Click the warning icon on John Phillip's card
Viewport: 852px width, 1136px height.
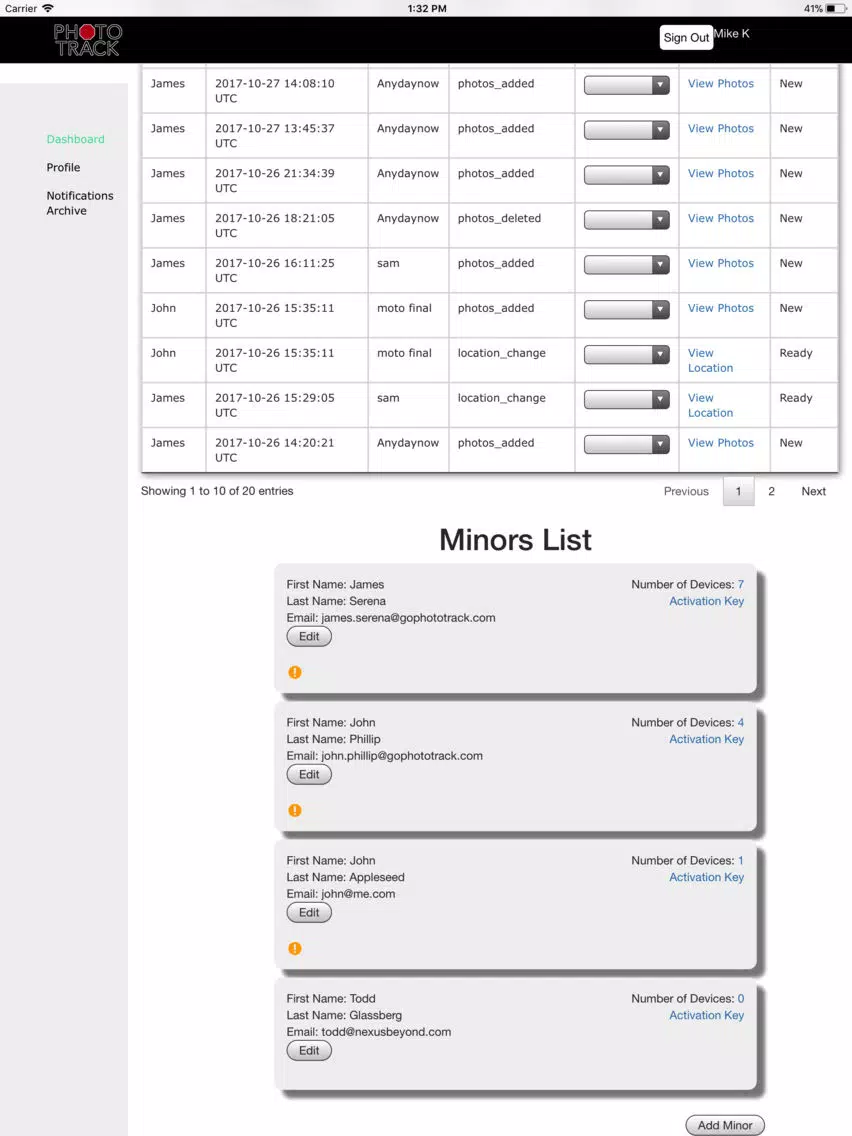(295, 810)
